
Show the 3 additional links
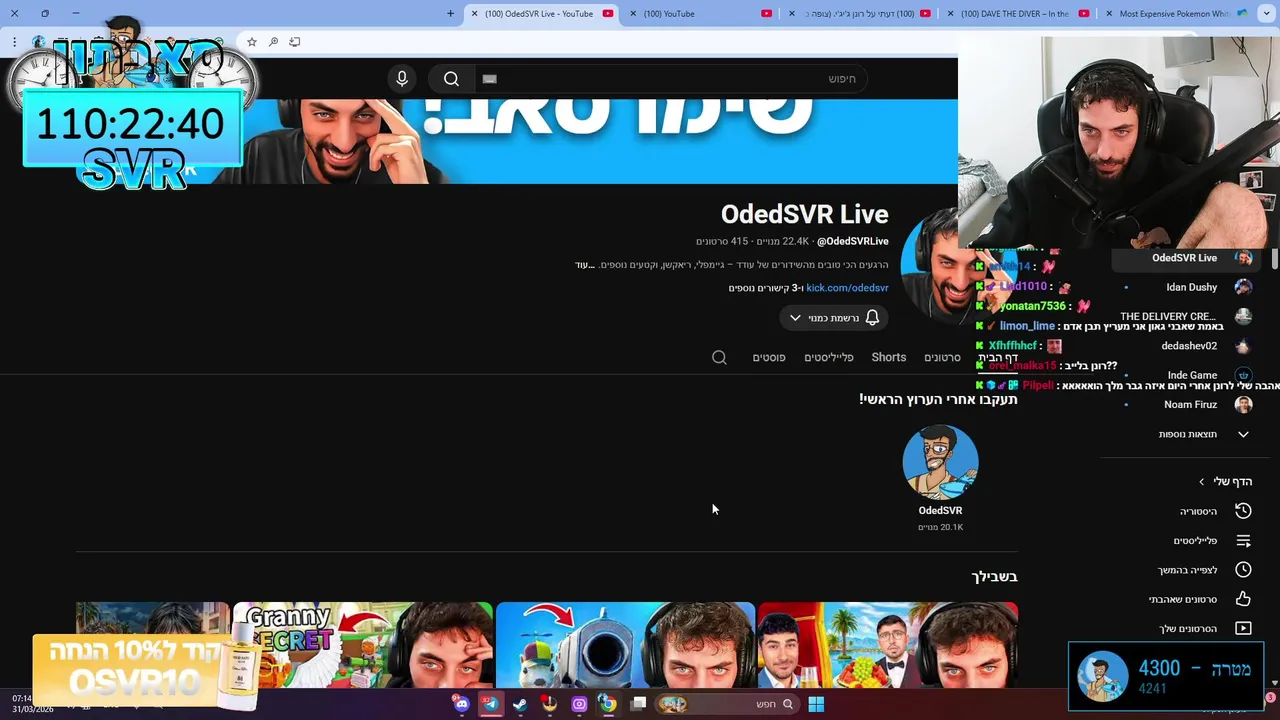point(766,288)
